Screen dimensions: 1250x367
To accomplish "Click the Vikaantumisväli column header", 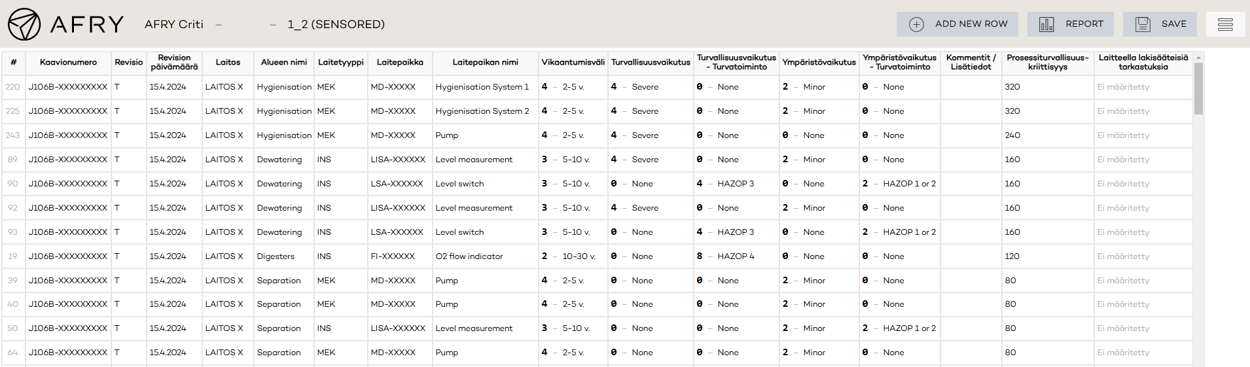I will click(x=573, y=62).
